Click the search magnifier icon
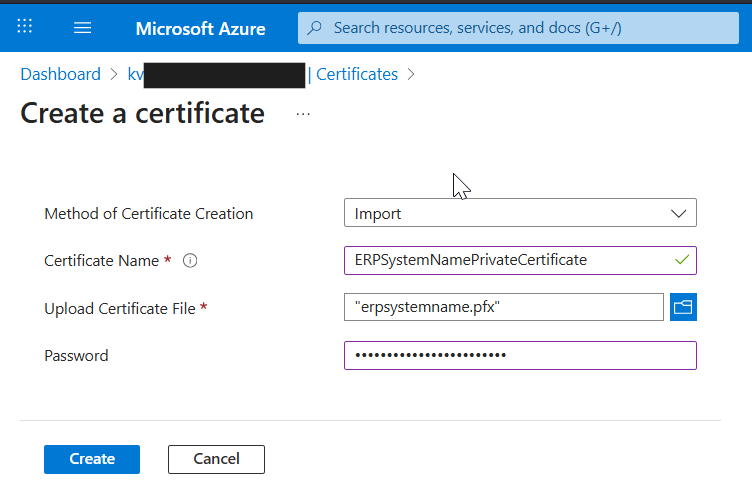752x494 pixels. pyautogui.click(x=315, y=28)
